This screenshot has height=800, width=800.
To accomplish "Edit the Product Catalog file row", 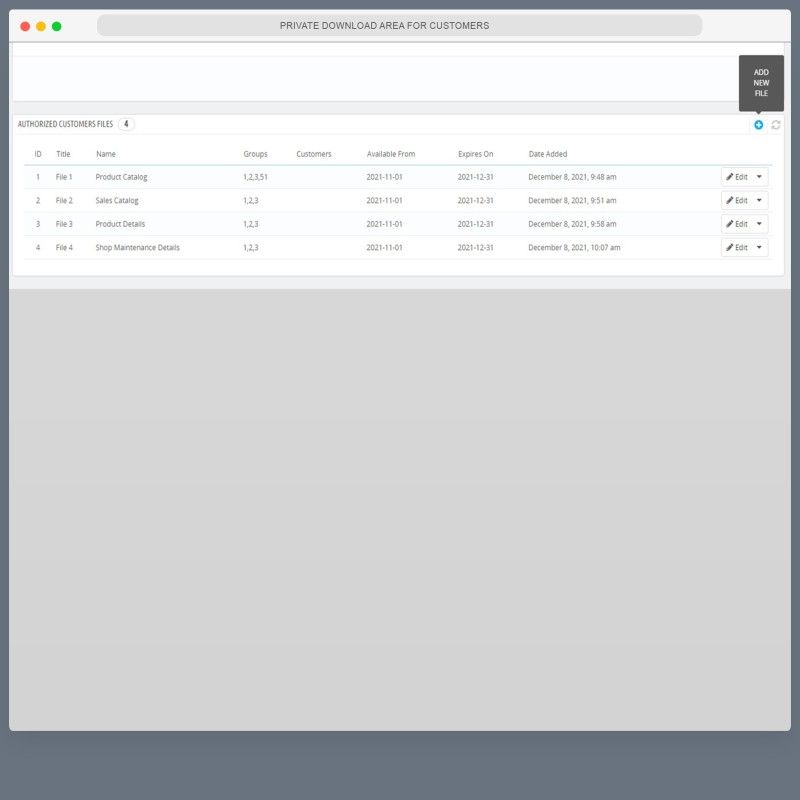I will [x=736, y=177].
